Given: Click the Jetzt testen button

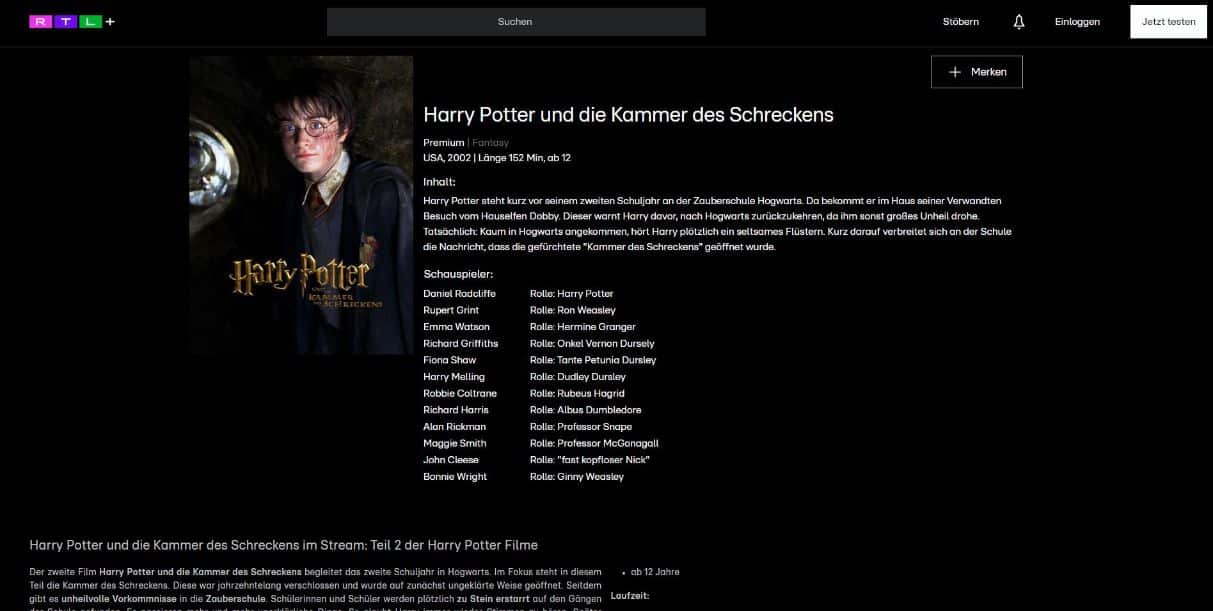Looking at the screenshot, I should (x=1168, y=22).
